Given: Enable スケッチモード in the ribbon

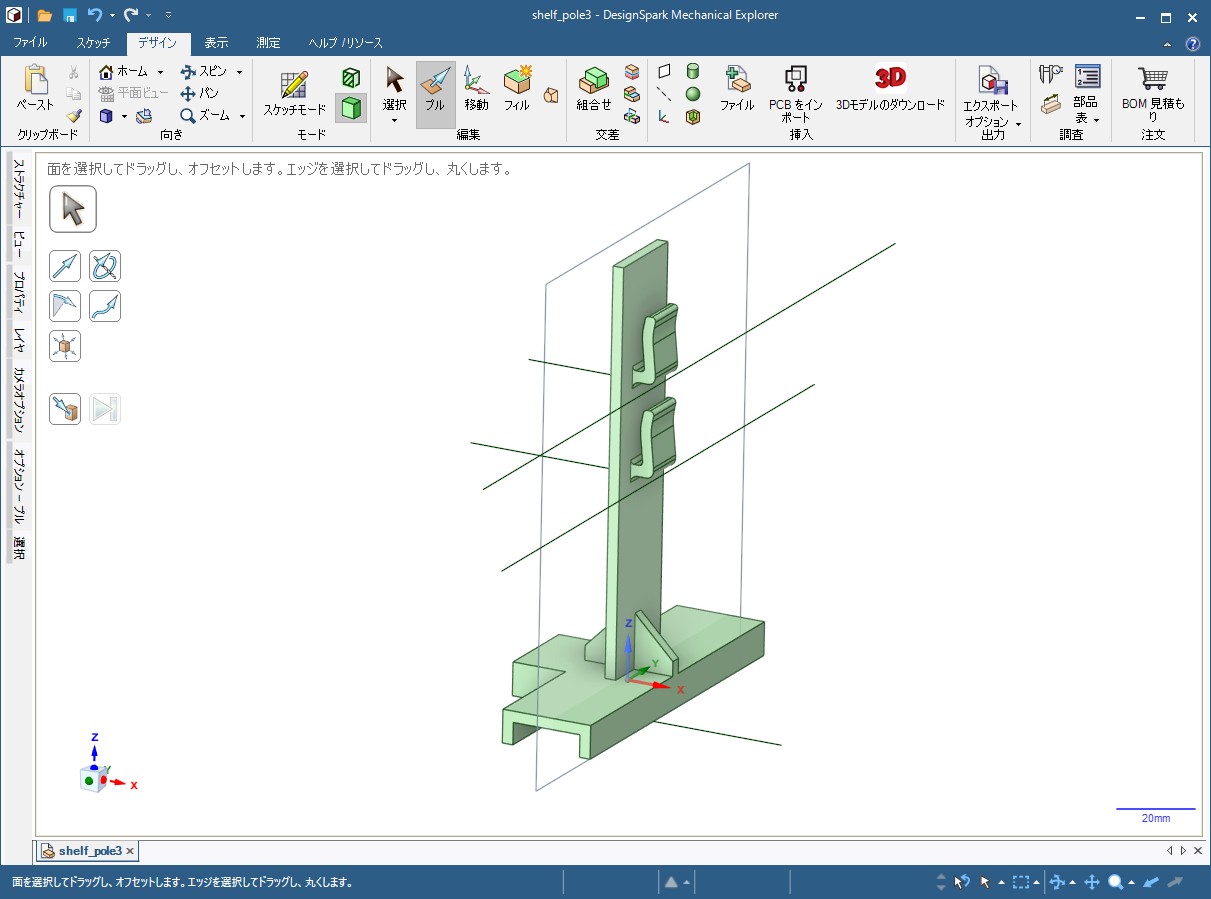Looking at the screenshot, I should (292, 90).
